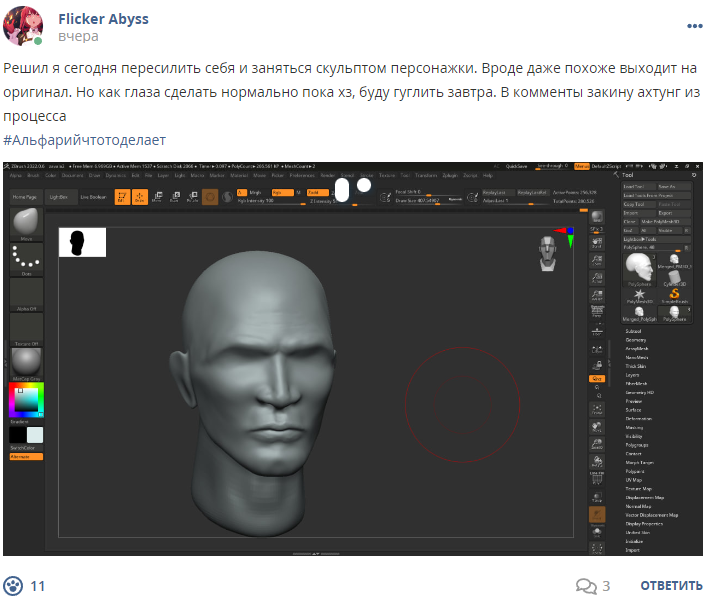Open the Flicker Abyss author name link

coord(104,19)
